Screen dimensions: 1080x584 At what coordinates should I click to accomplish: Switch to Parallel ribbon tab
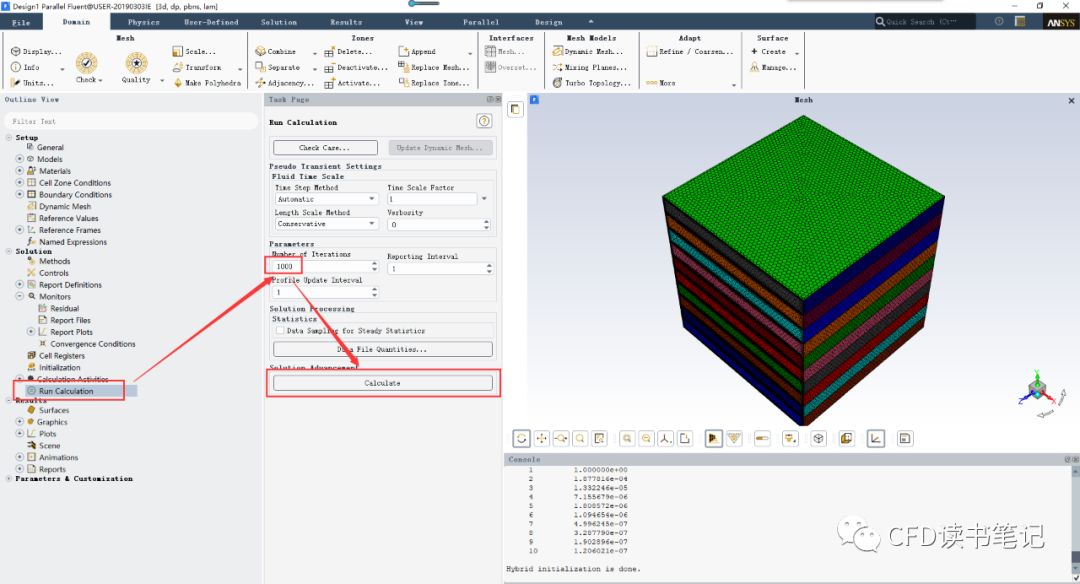[x=481, y=22]
